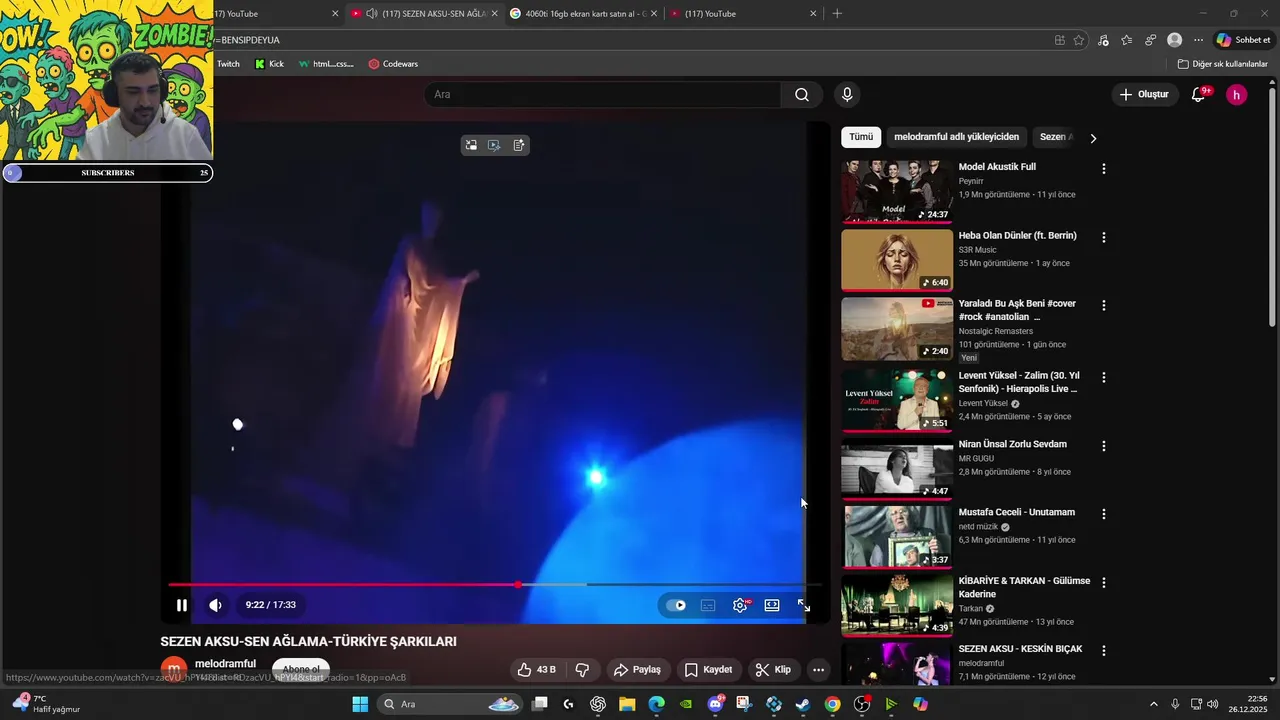Screen dimensions: 1280x720
Task: Open options for Niran Ünsal Zorlu Sevdam
Action: 1104,446
